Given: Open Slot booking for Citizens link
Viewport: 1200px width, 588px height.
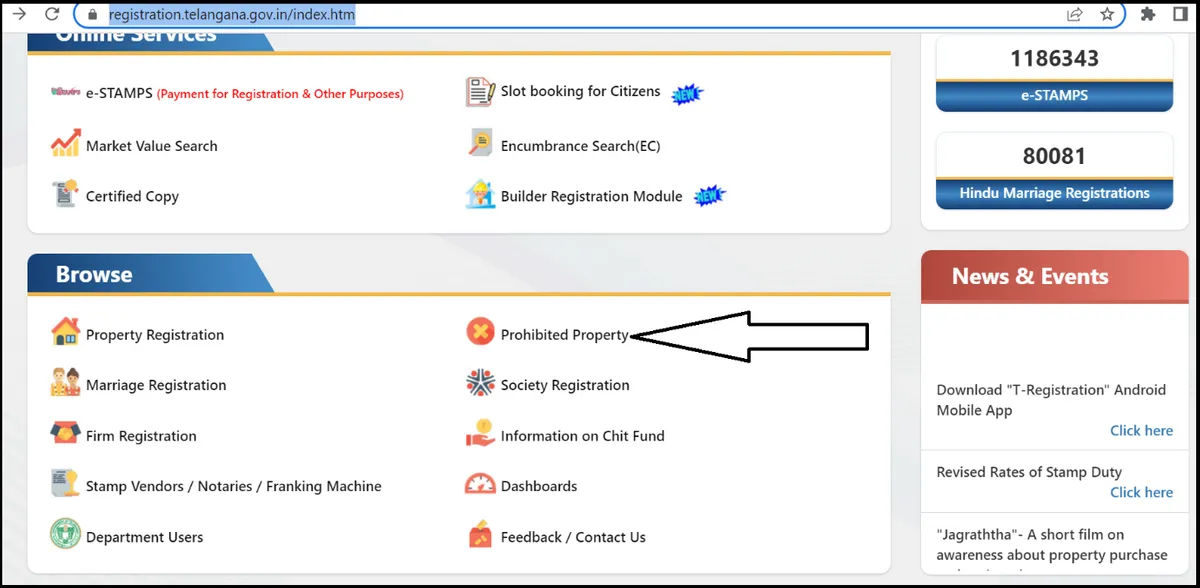Looking at the screenshot, I should point(580,92).
